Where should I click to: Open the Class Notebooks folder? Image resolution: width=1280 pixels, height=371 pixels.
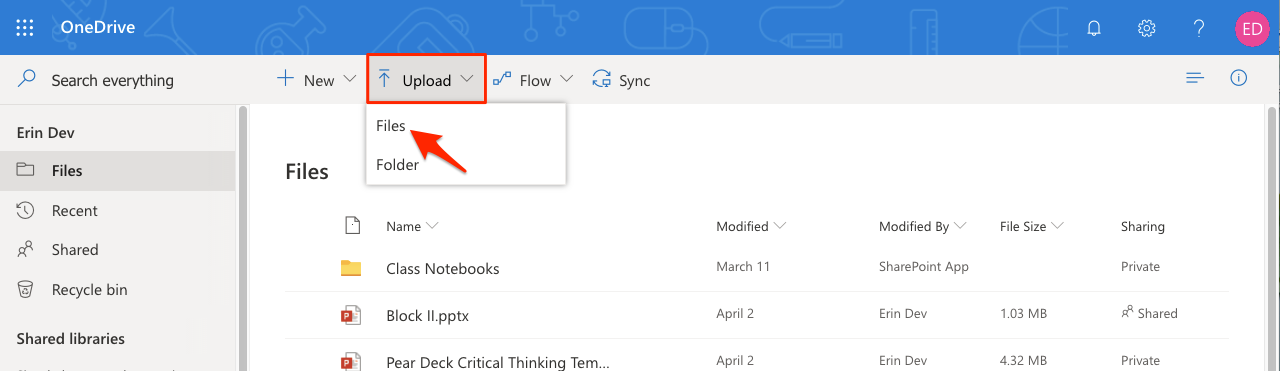(x=443, y=269)
